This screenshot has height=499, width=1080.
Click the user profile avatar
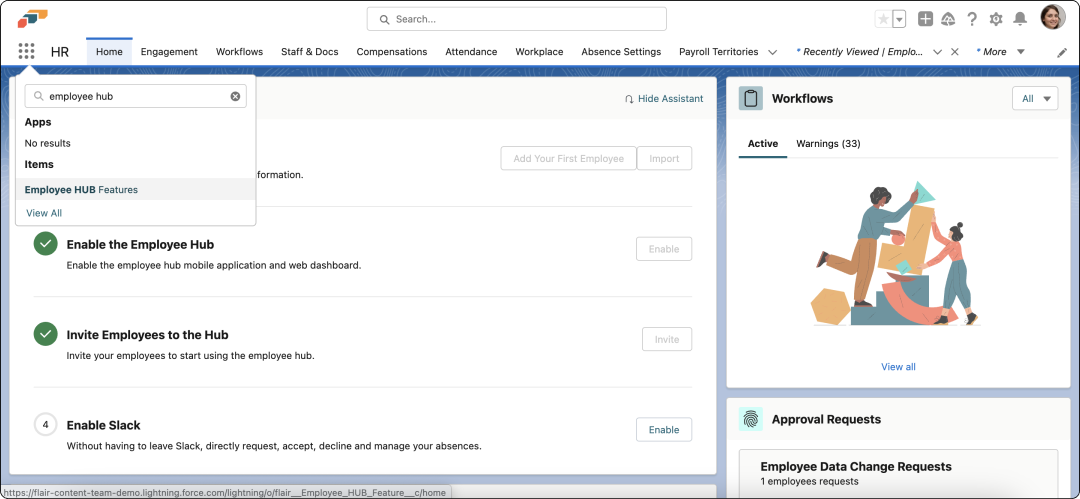pos(1052,18)
